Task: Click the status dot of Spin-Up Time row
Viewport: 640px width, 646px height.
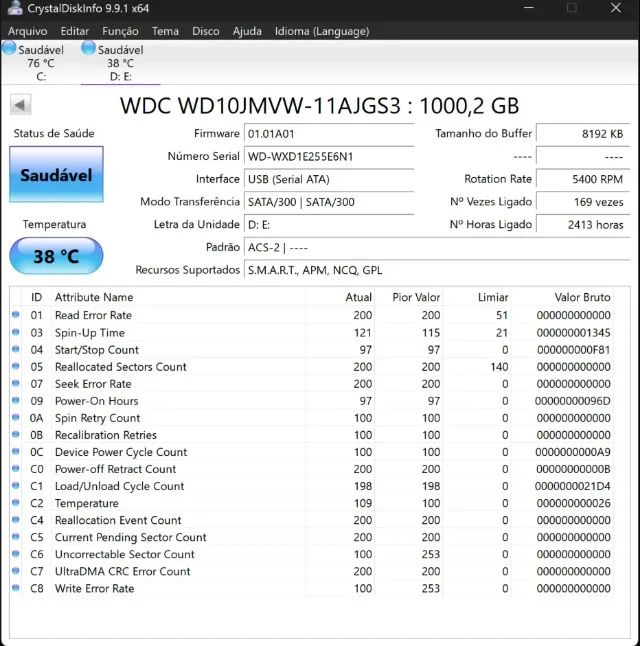Action: coord(16,332)
